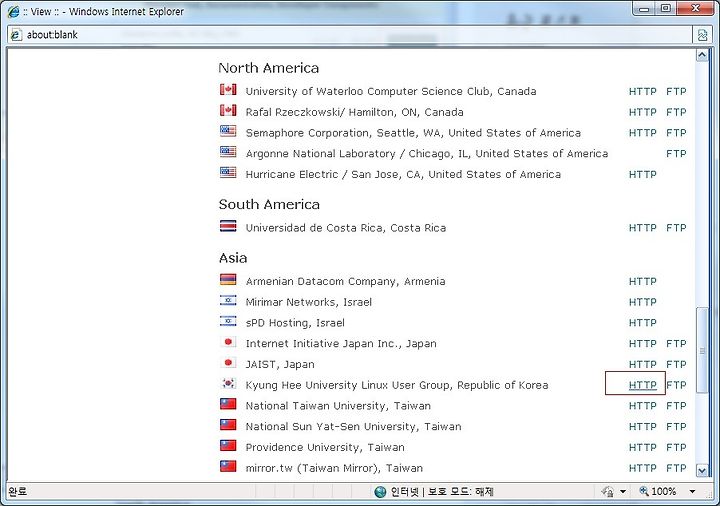Click the page icon beside about:blank

[16, 34]
